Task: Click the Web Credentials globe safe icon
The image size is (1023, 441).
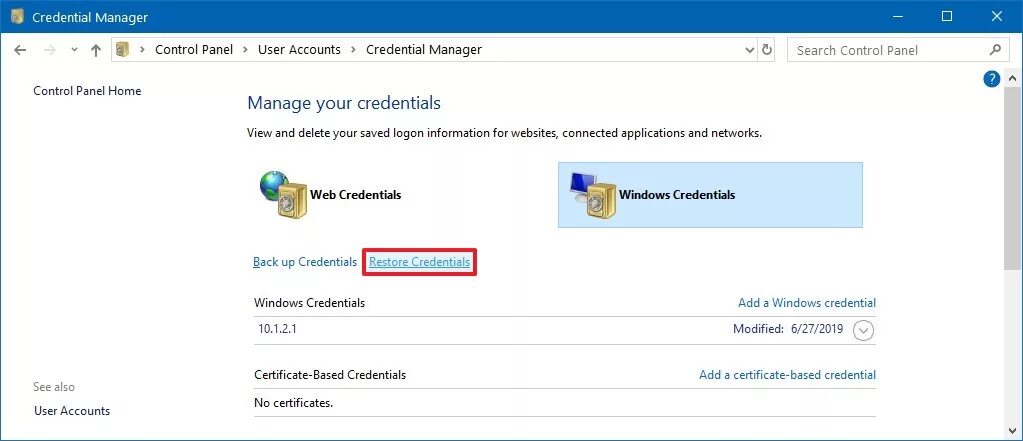Action: (x=283, y=194)
